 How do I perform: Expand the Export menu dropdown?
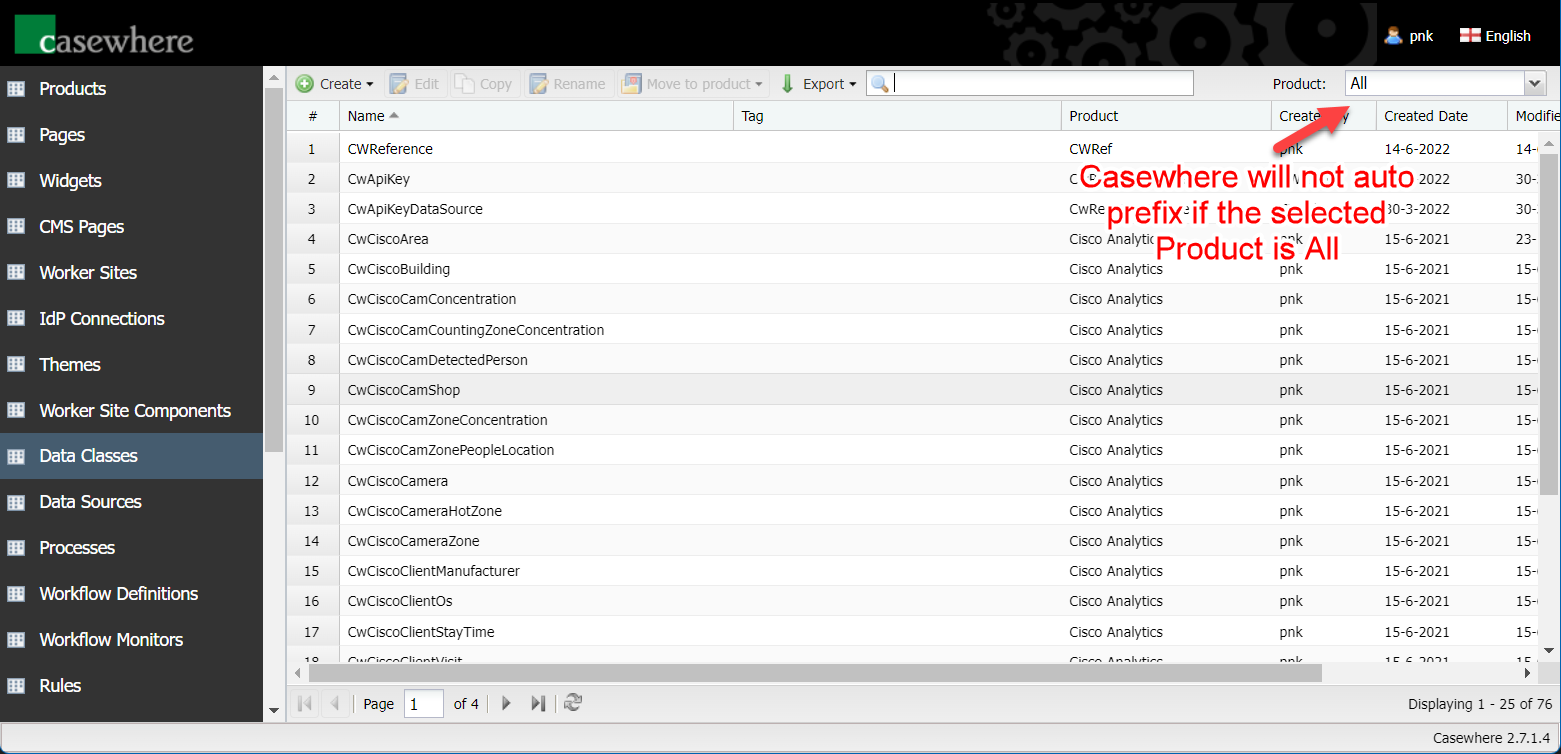(x=853, y=85)
